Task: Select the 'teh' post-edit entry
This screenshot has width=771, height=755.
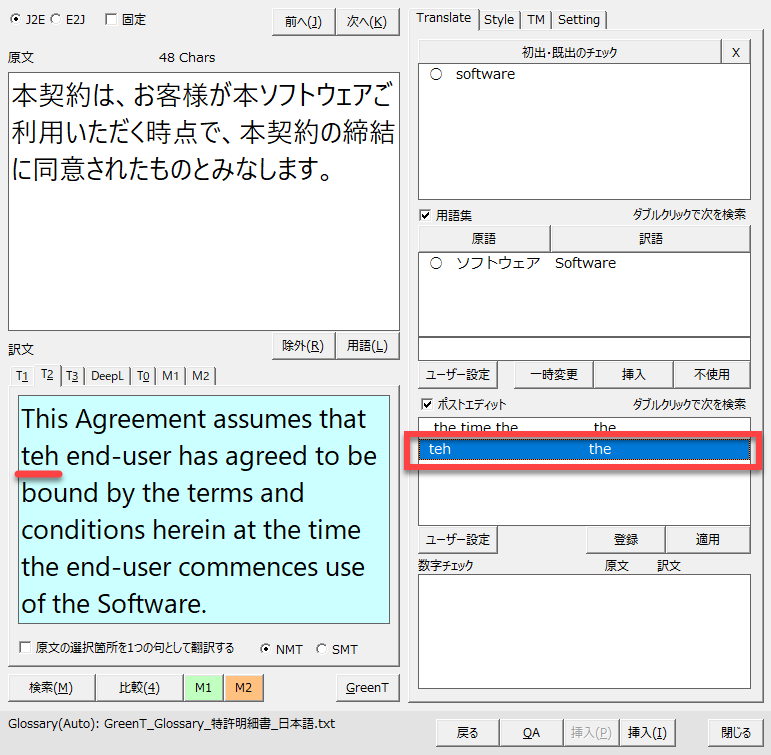Action: click(x=584, y=449)
